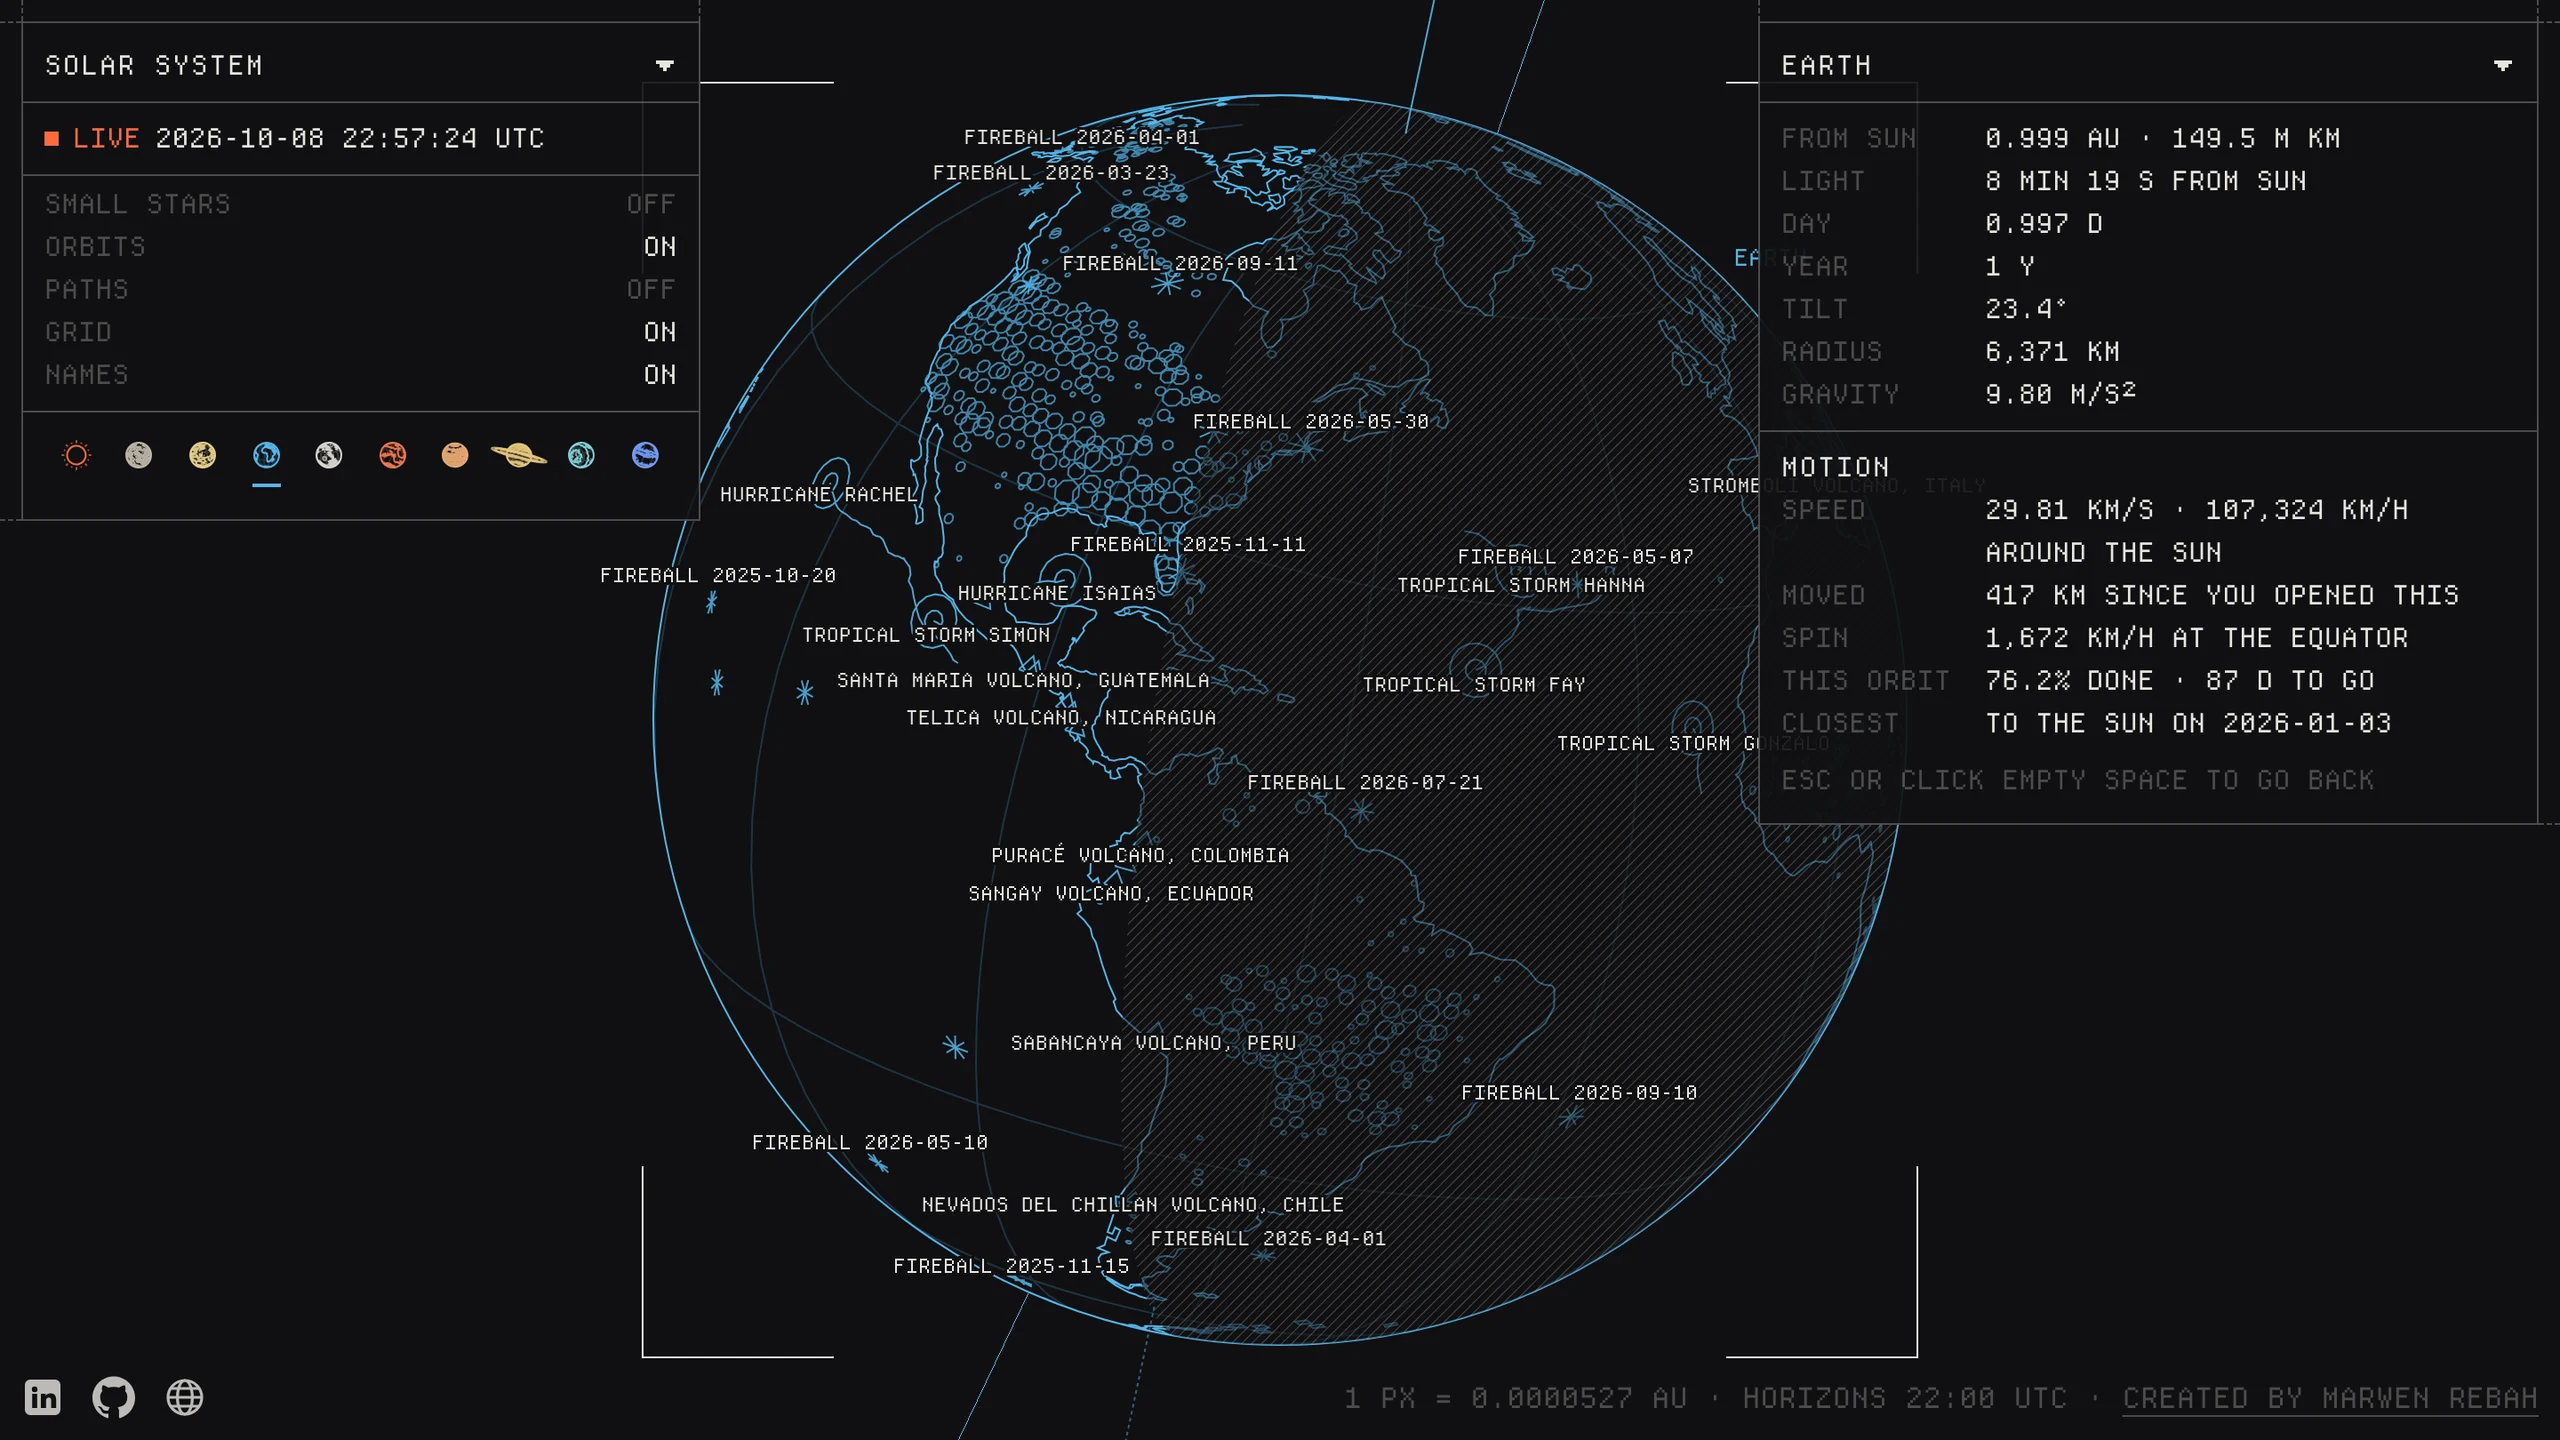Click the Fireball 2026-07-21 label
Screen dimensions: 2560x1440
point(1365,783)
